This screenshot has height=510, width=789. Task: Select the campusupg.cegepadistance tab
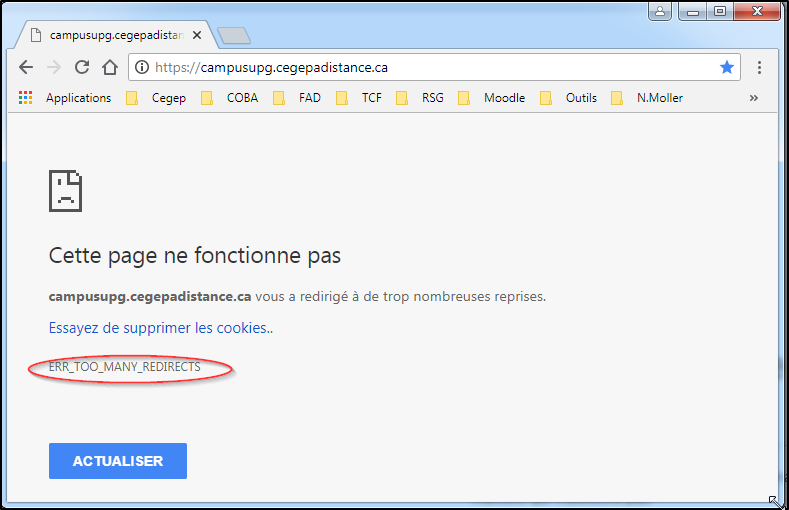click(112, 35)
